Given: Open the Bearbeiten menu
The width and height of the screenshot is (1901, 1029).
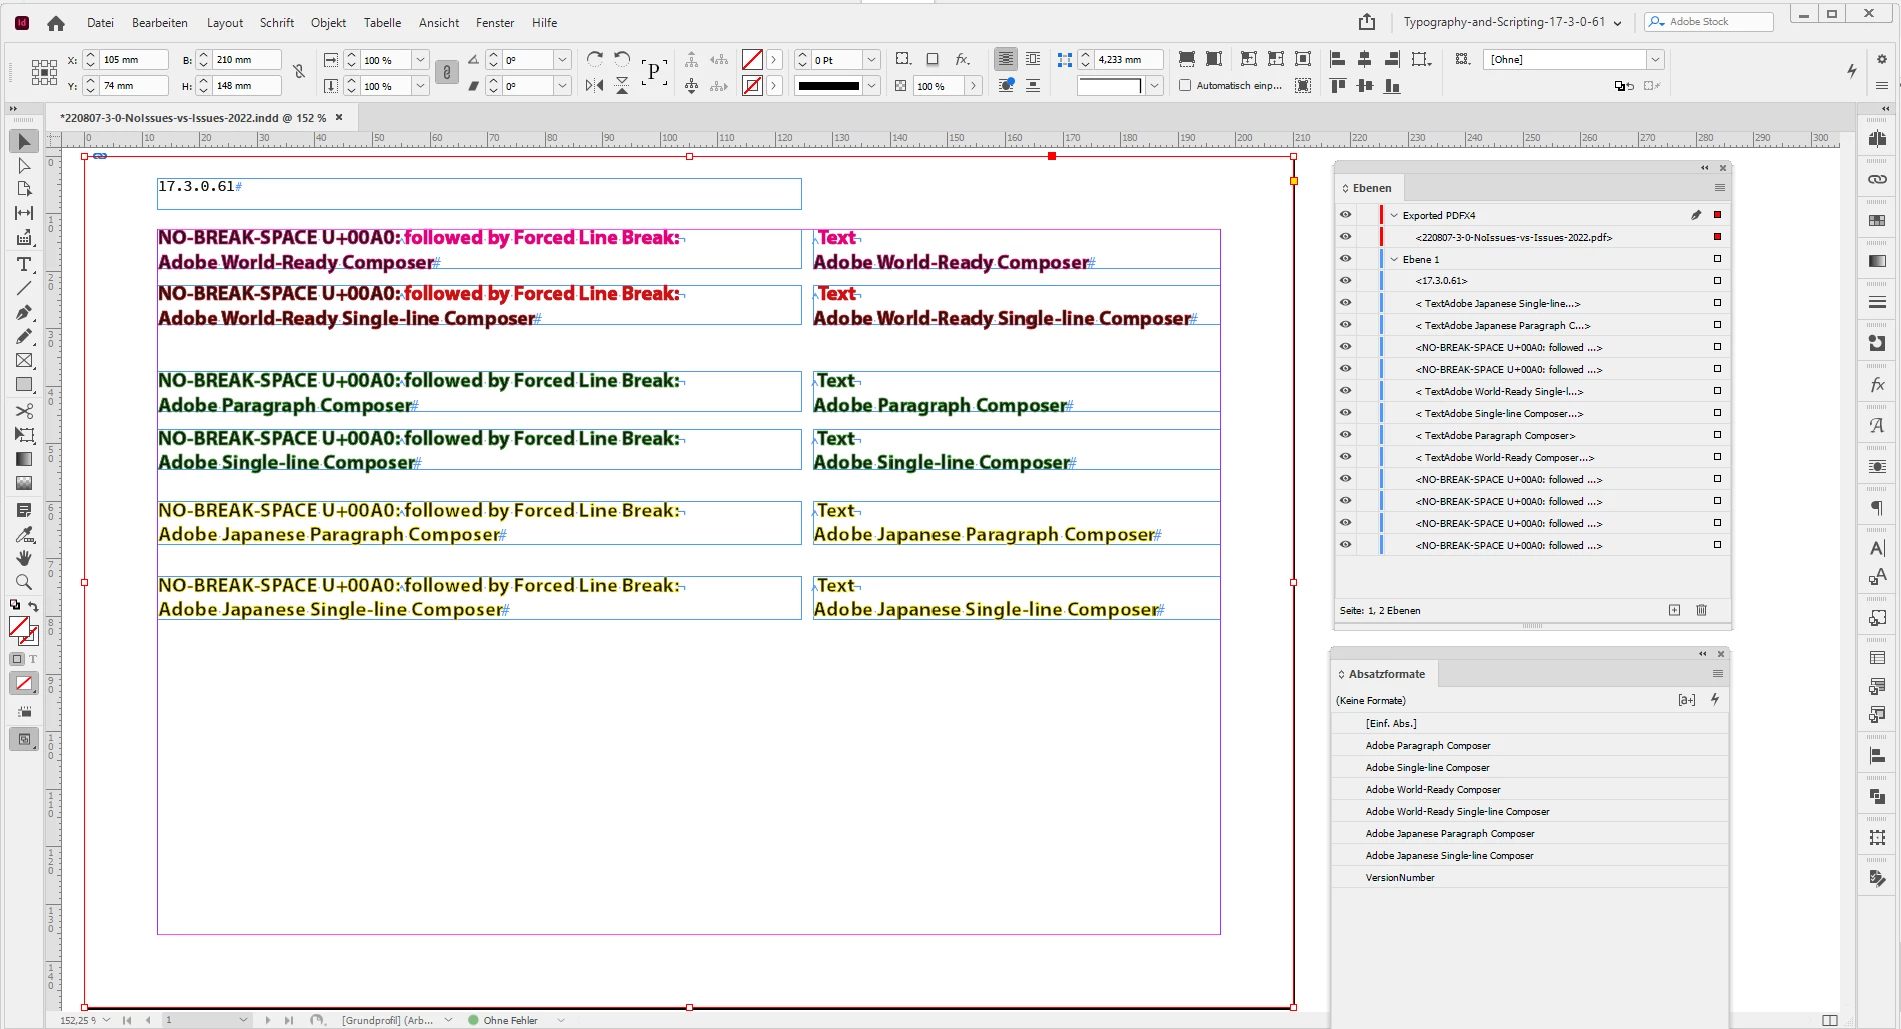Looking at the screenshot, I should [x=160, y=22].
